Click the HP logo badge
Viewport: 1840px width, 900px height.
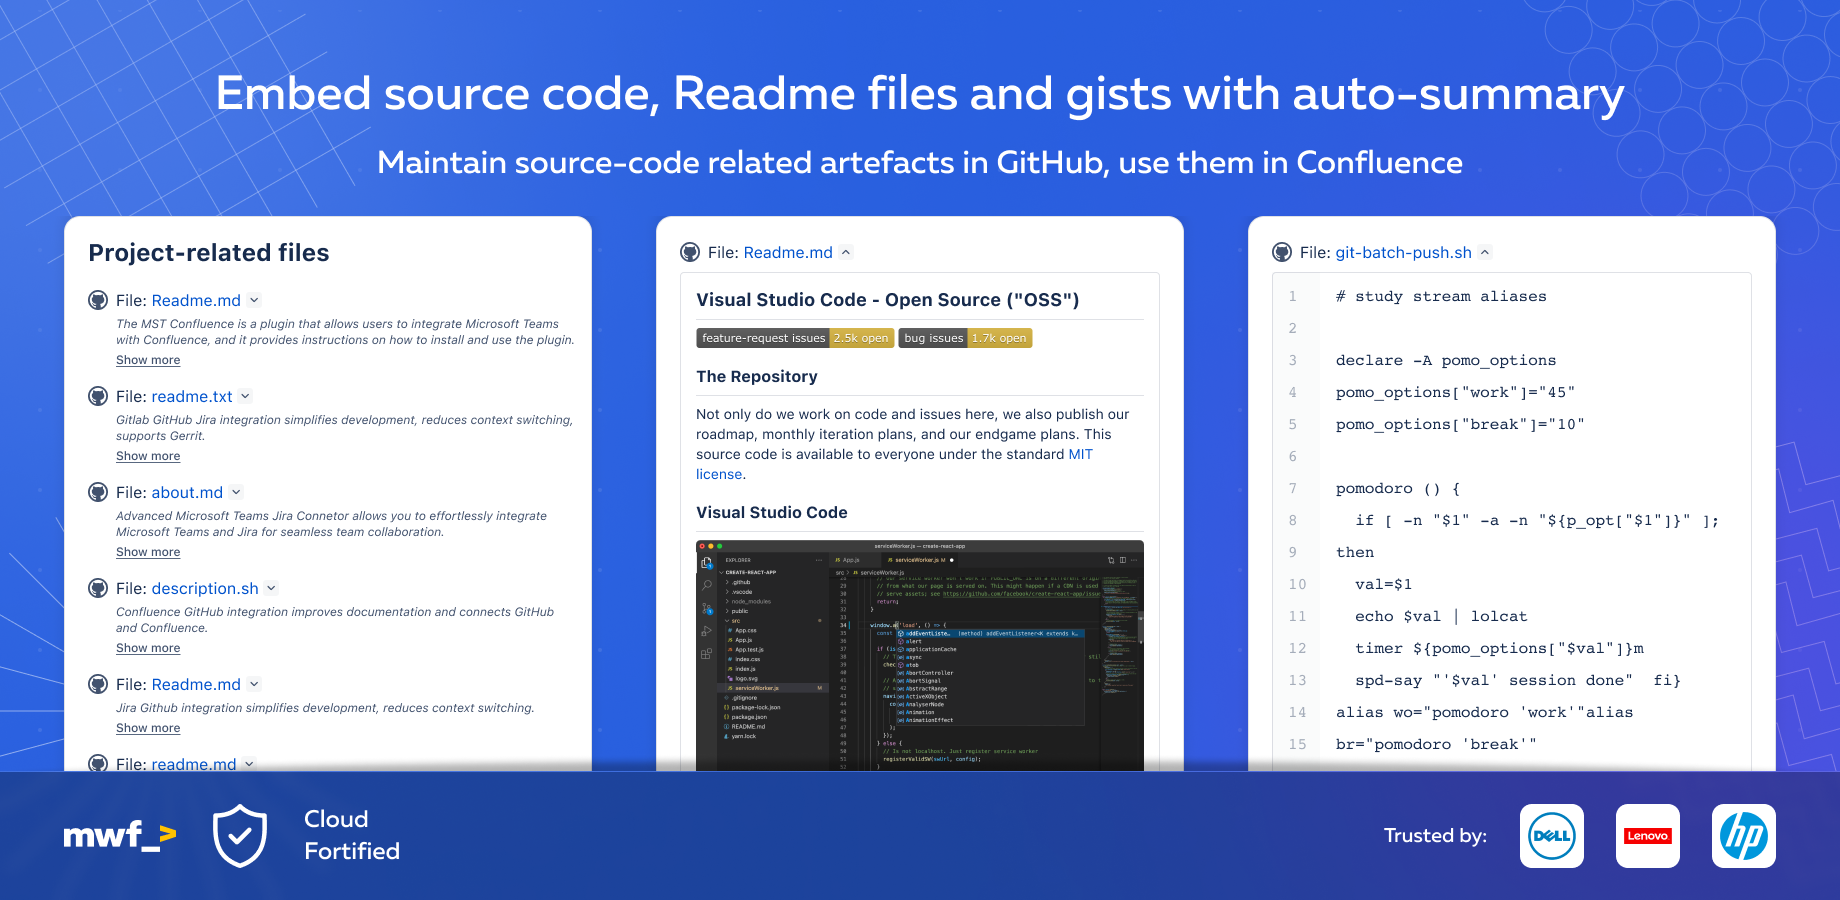coord(1744,836)
